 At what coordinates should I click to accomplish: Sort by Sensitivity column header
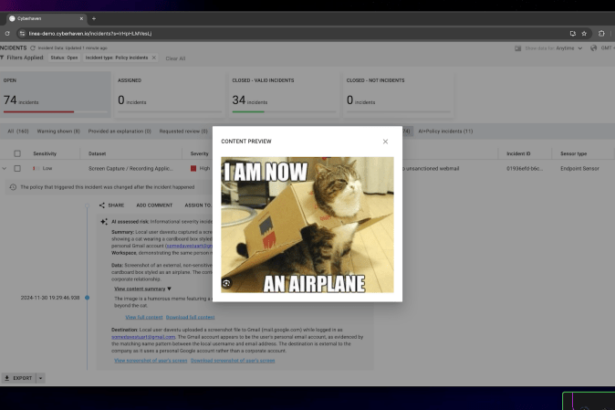(45, 154)
